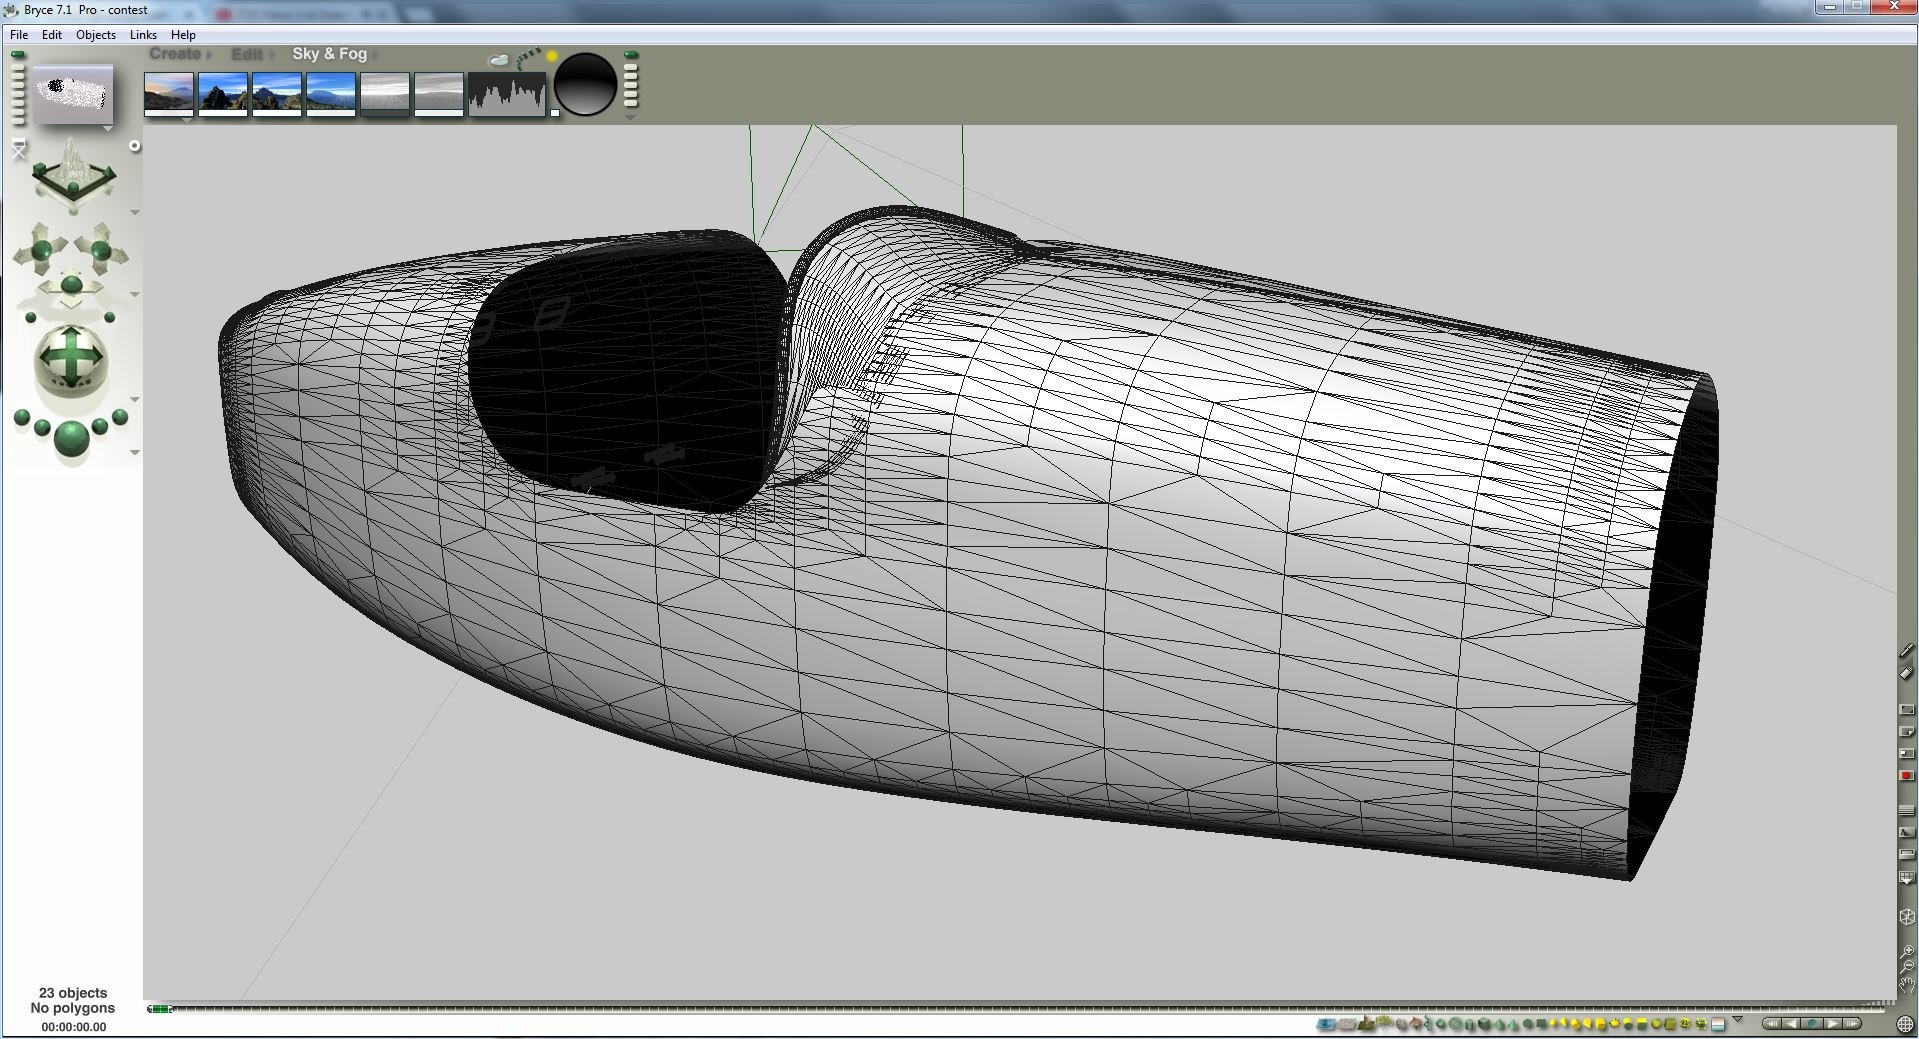Open the View Control options triangle
This screenshot has height=1039, width=1919.
(x=135, y=212)
